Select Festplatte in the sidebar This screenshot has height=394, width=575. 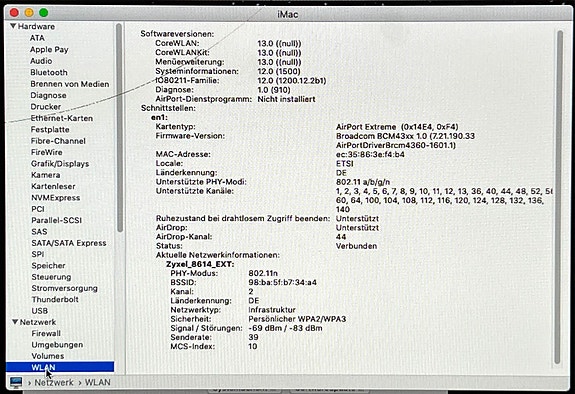point(50,129)
